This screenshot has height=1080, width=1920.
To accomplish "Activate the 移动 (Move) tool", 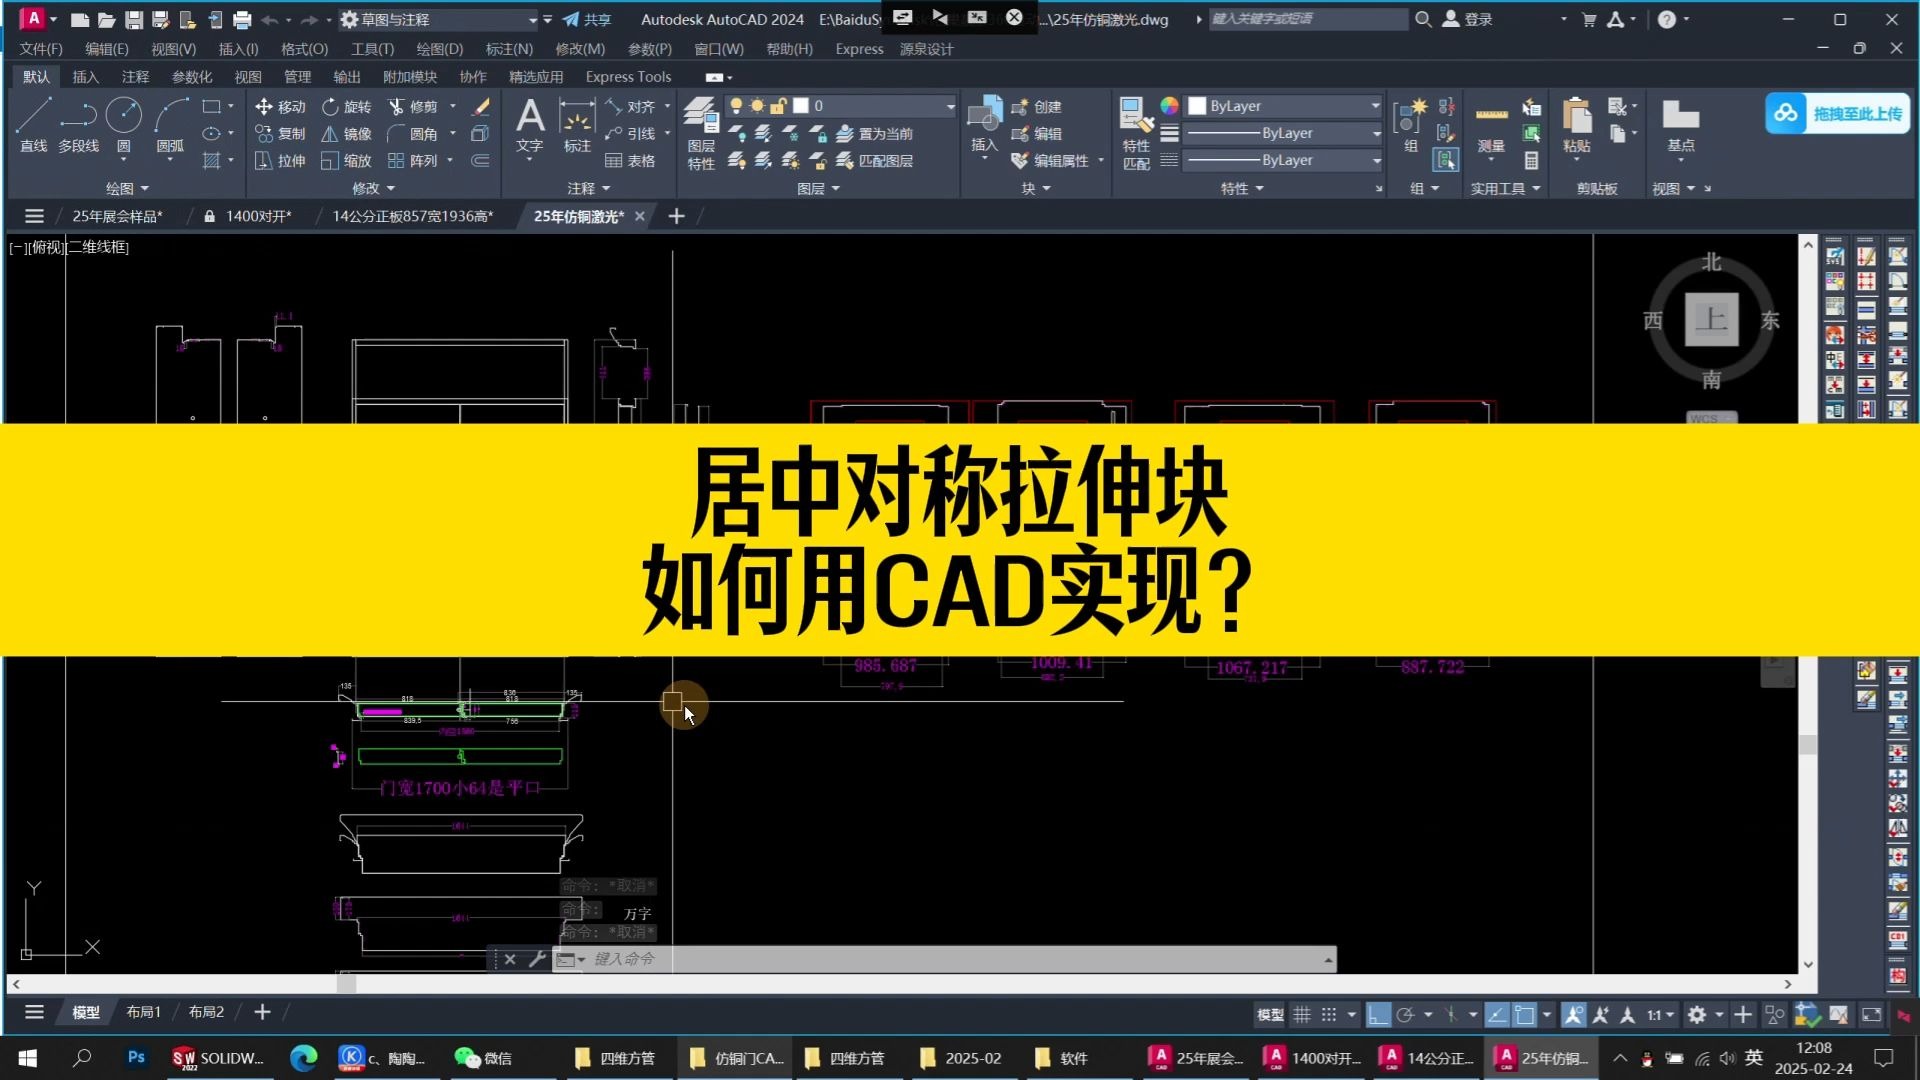I will pyautogui.click(x=281, y=106).
